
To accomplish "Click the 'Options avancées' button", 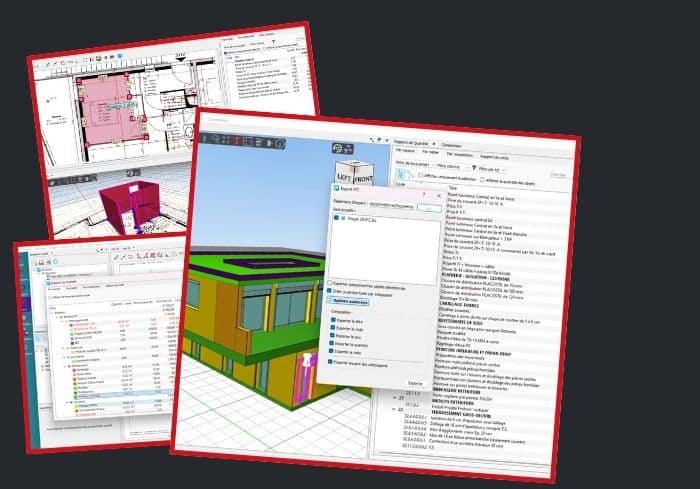I will 350,301.
